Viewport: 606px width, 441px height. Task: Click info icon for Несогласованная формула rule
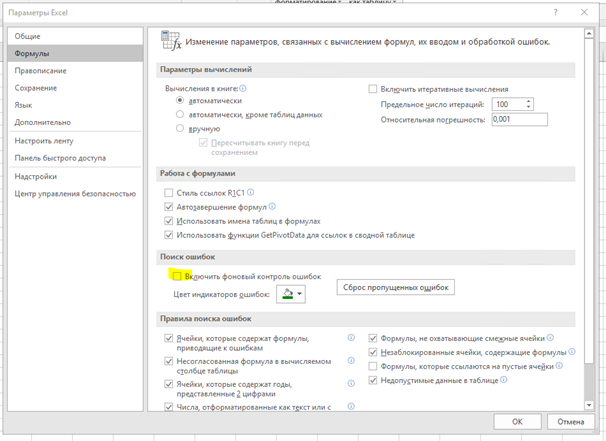(351, 360)
